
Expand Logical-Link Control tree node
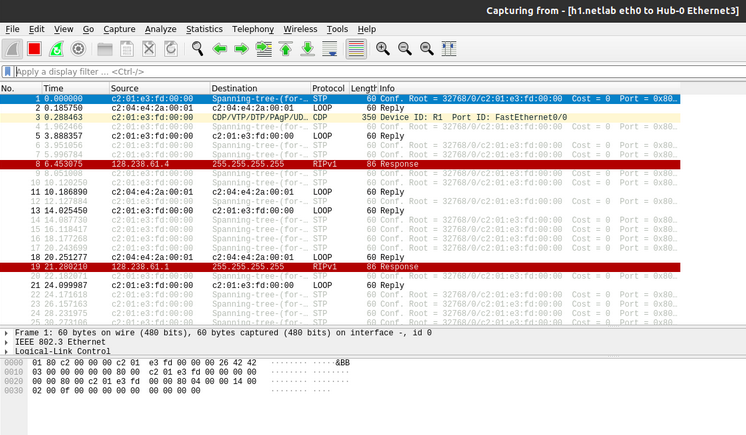click(6, 352)
